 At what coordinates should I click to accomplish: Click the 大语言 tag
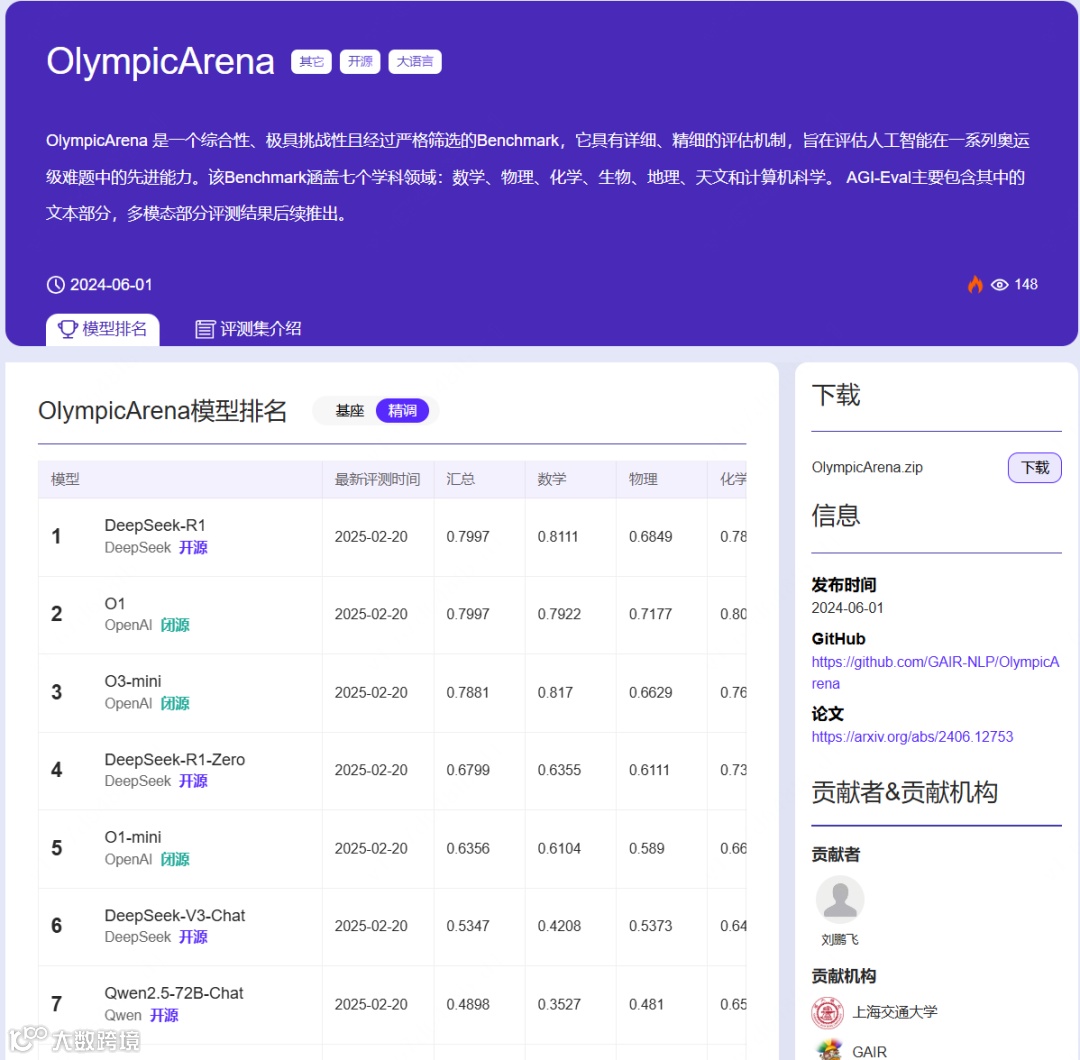415,61
